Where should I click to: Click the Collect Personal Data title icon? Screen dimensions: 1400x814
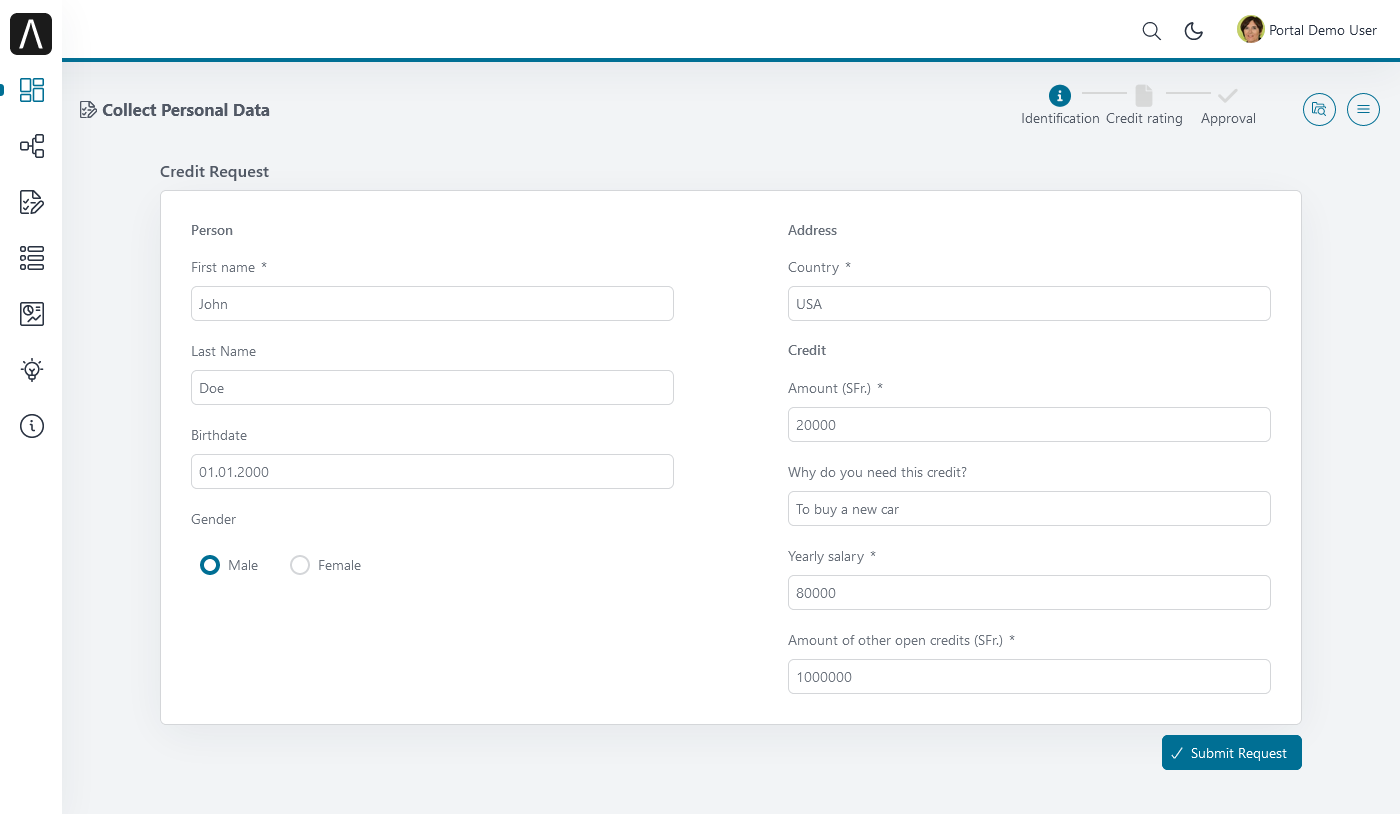(x=88, y=110)
